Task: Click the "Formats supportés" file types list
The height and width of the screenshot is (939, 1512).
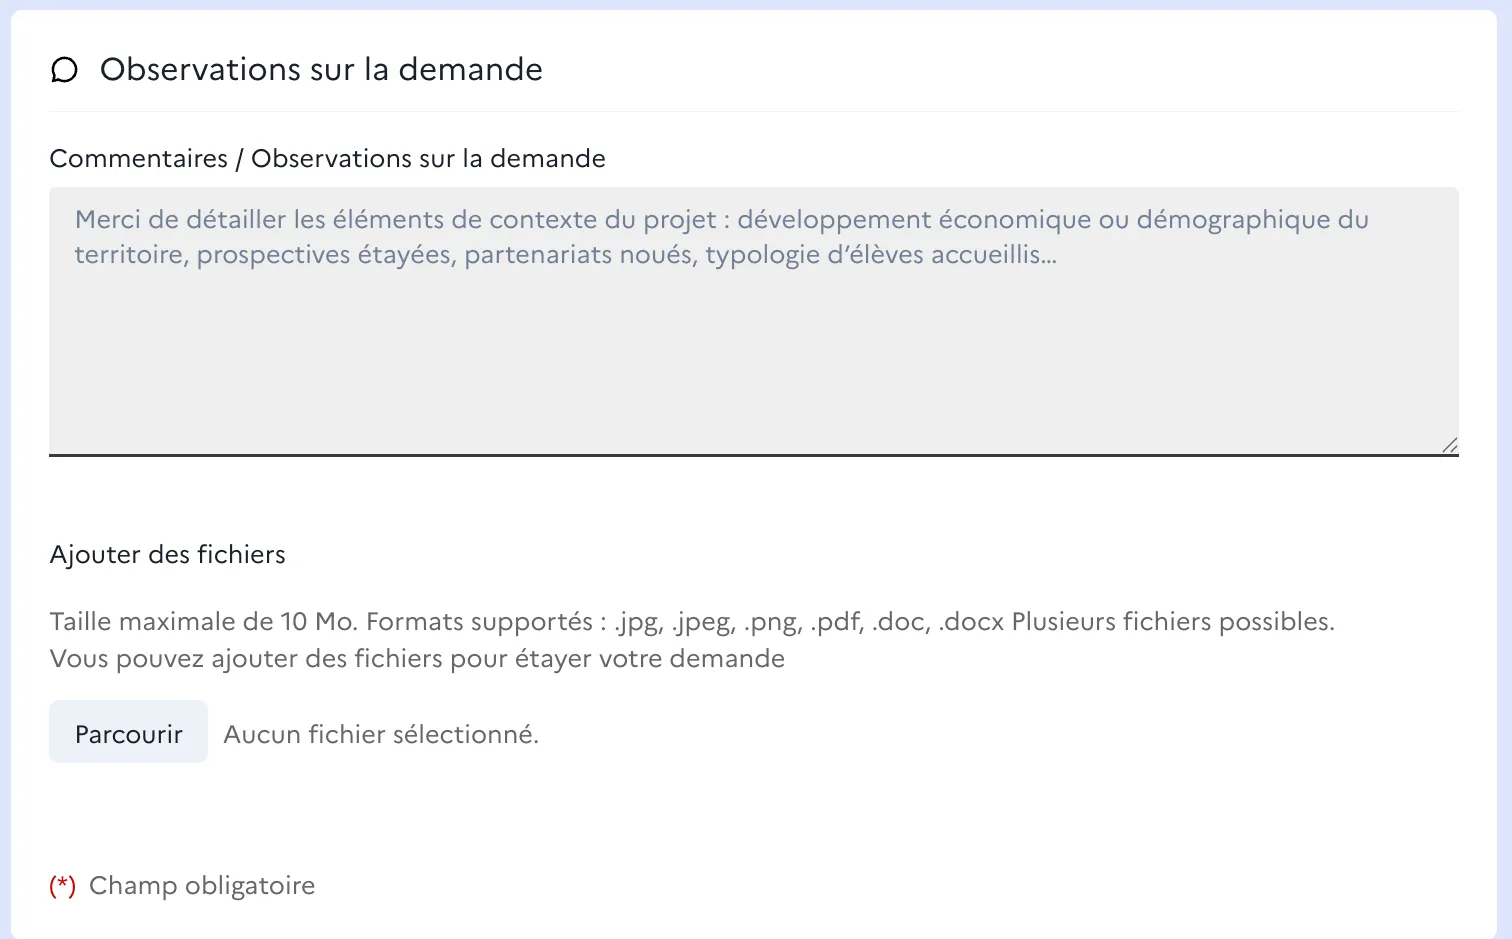Action: [x=685, y=621]
